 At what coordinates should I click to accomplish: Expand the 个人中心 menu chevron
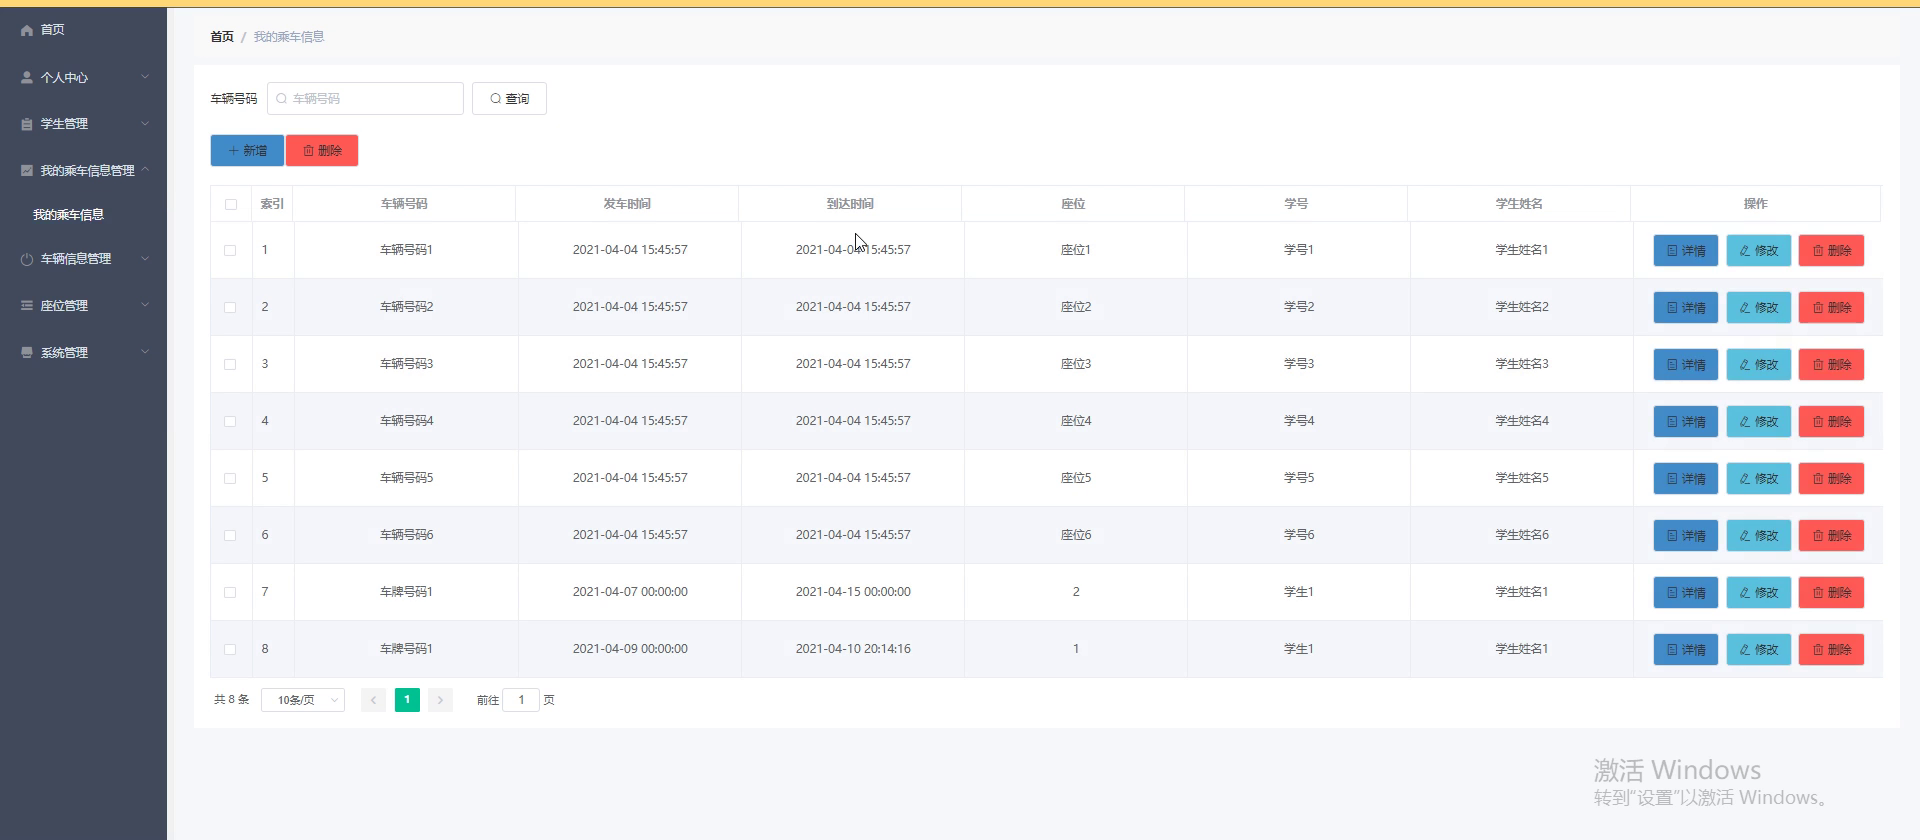145,77
